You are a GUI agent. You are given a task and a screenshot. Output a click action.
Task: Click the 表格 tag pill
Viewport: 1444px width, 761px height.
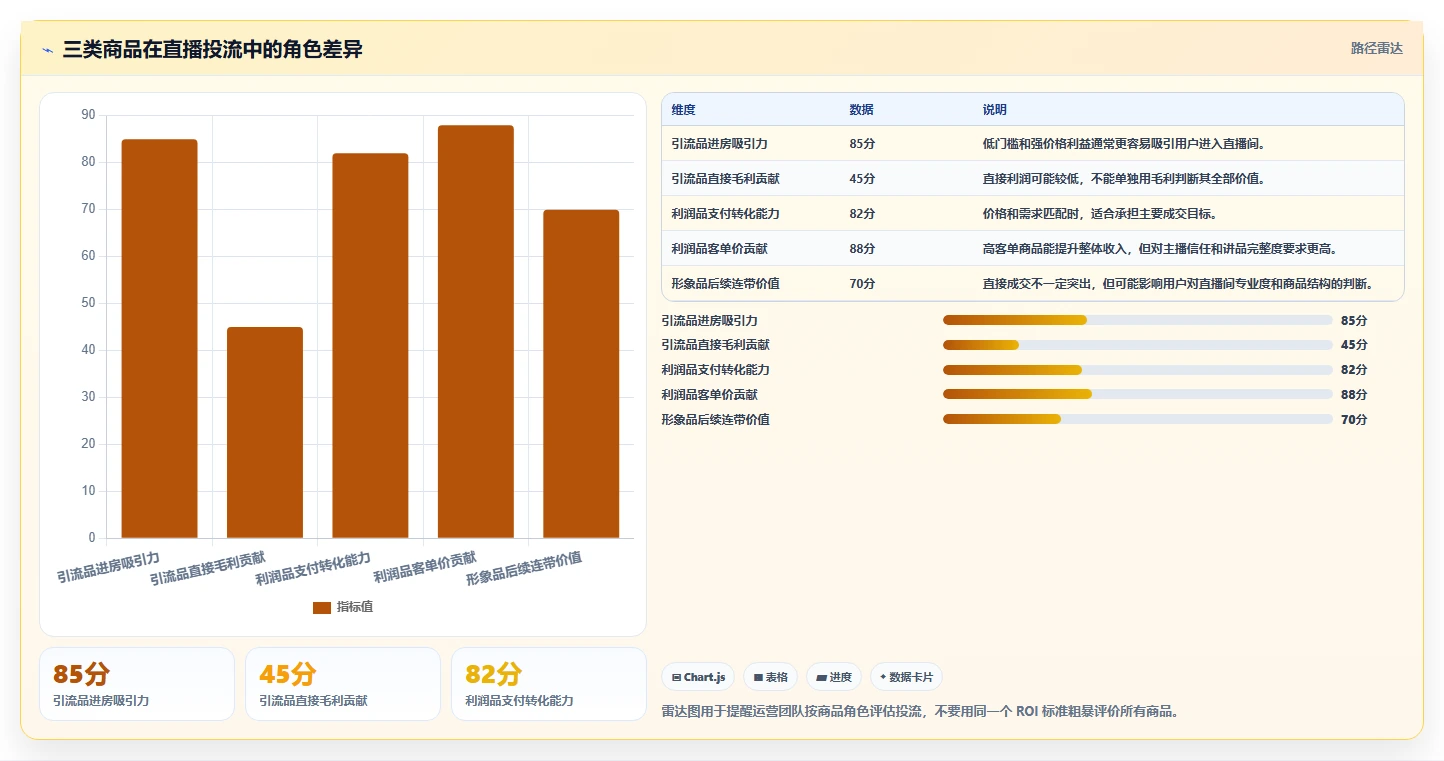[771, 677]
